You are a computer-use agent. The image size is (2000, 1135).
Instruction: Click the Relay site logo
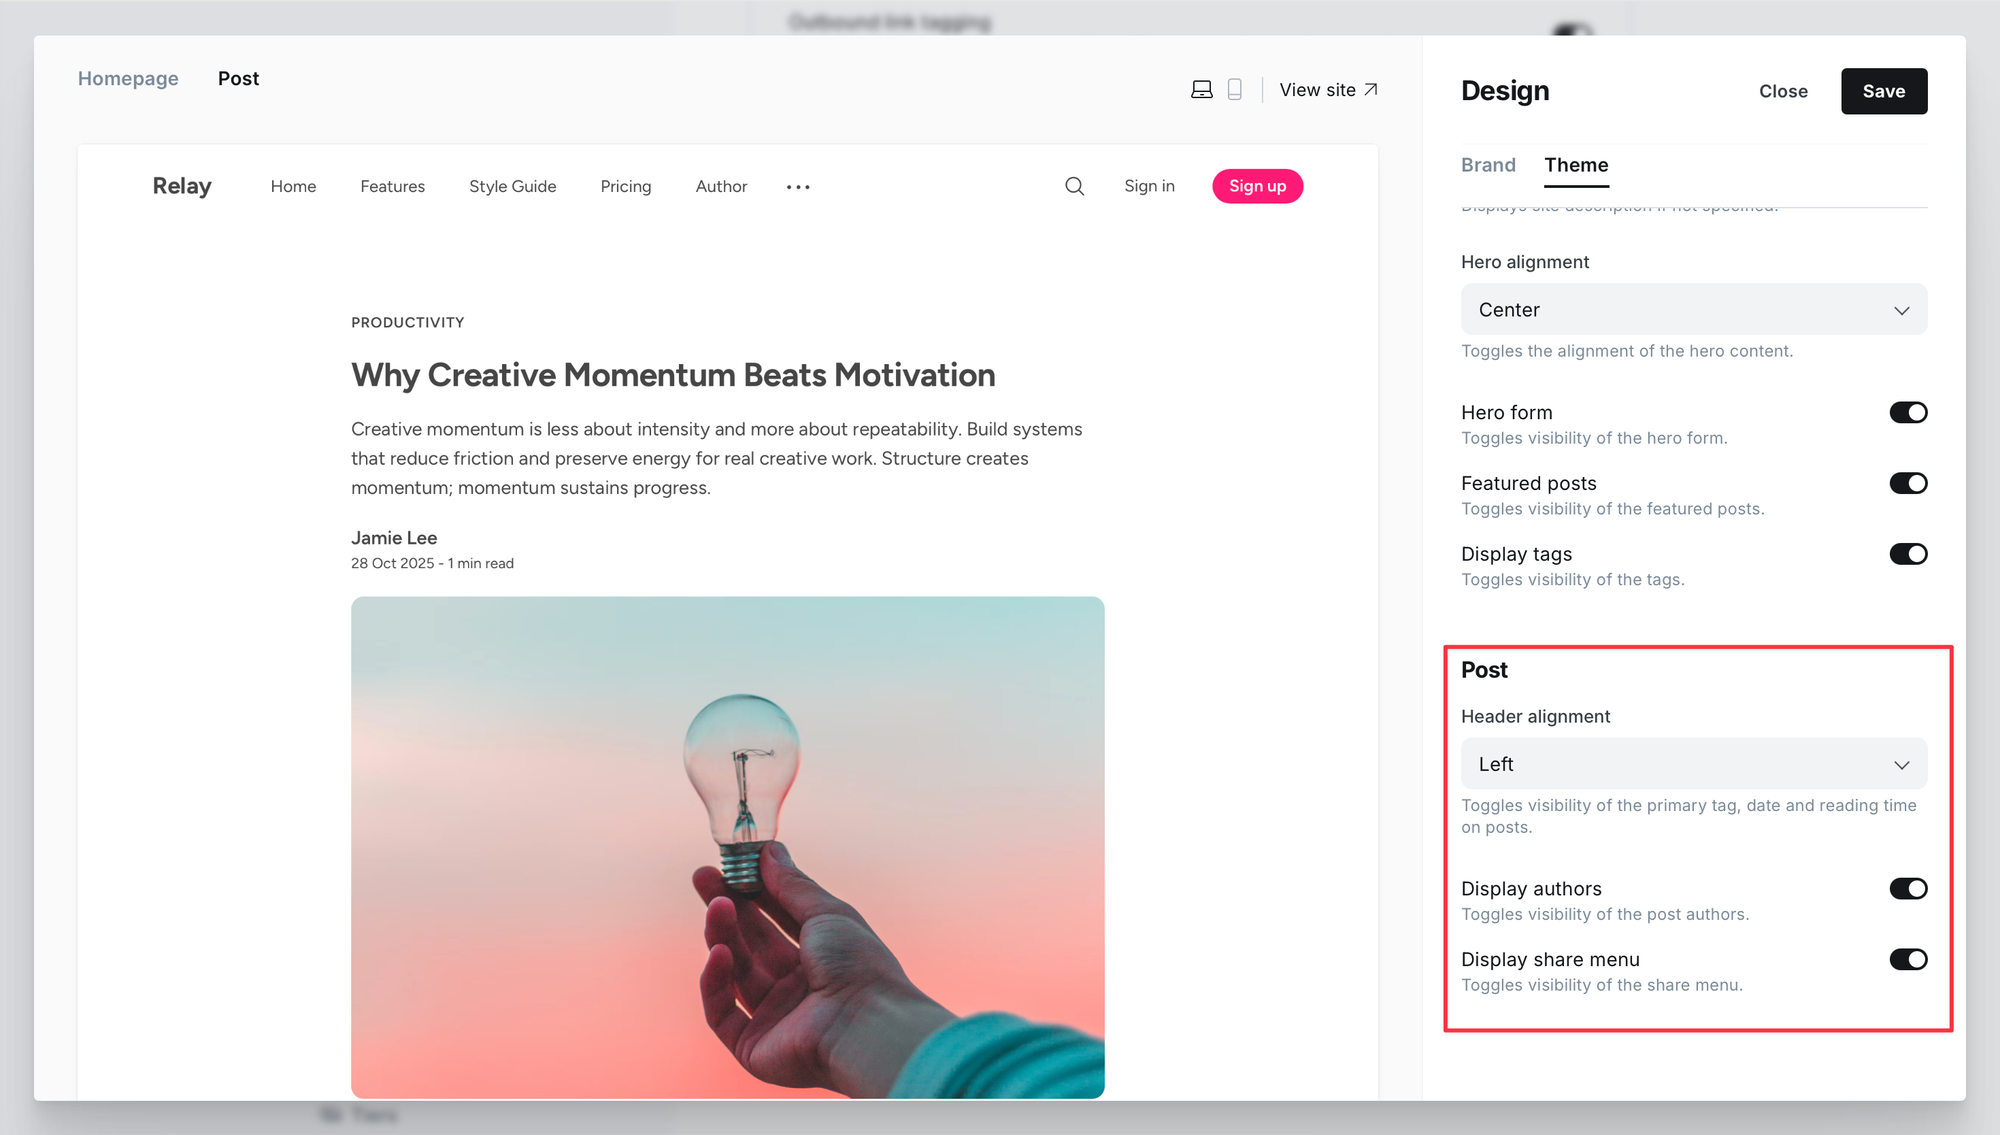(182, 186)
